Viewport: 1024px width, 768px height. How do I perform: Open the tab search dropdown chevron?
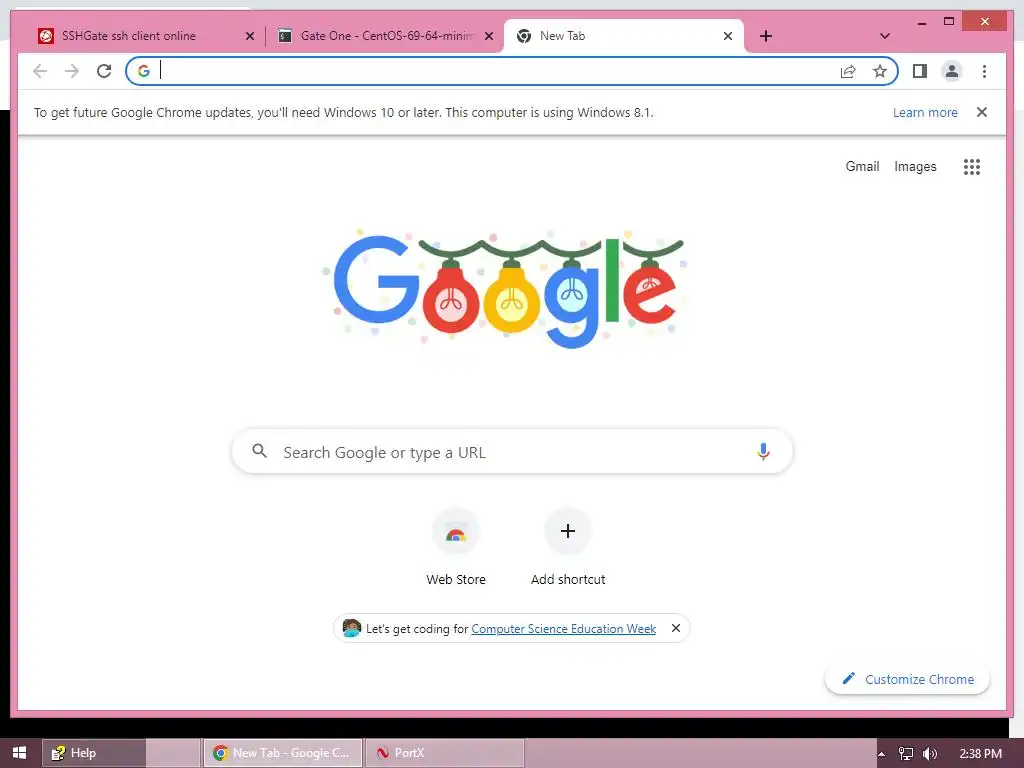(x=884, y=36)
